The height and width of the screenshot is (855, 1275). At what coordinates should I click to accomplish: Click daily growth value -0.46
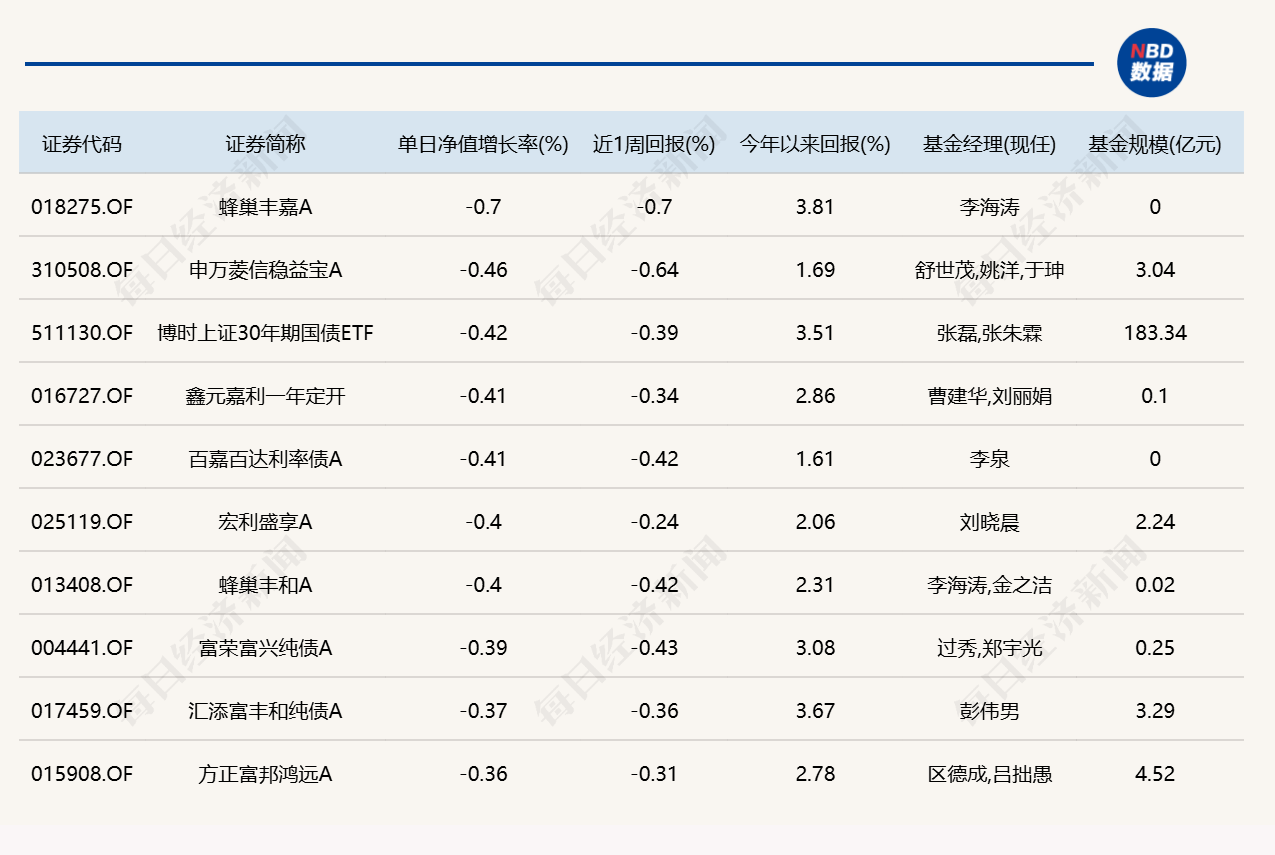483,271
